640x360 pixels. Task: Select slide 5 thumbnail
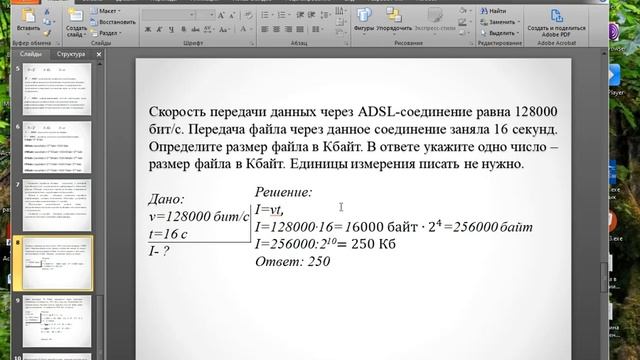[57, 89]
